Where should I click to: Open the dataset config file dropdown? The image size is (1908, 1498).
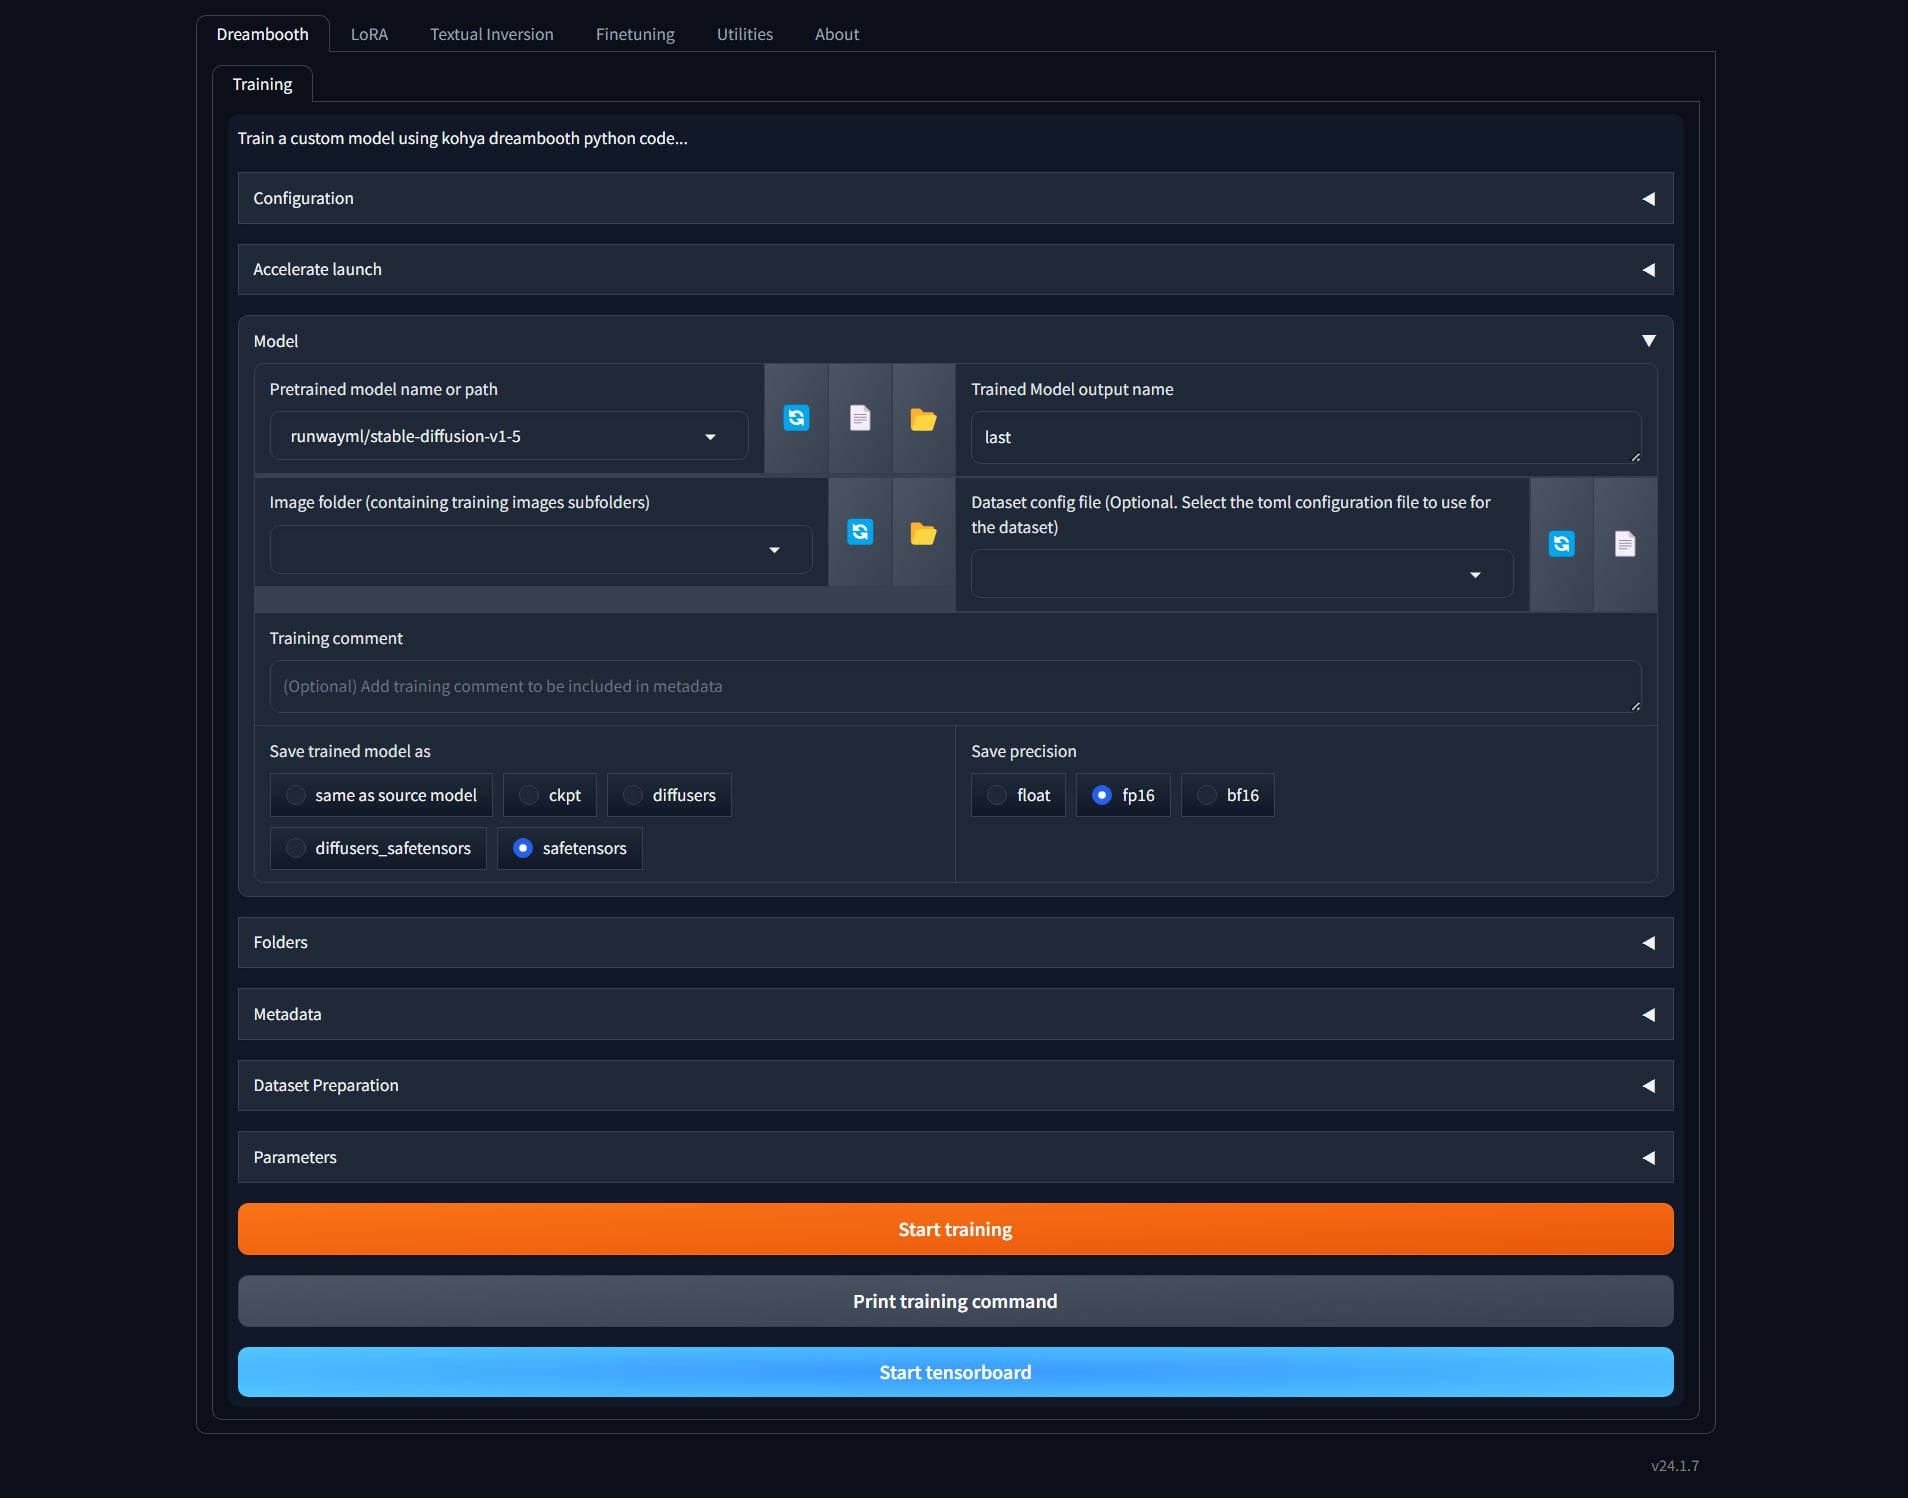click(1242, 574)
